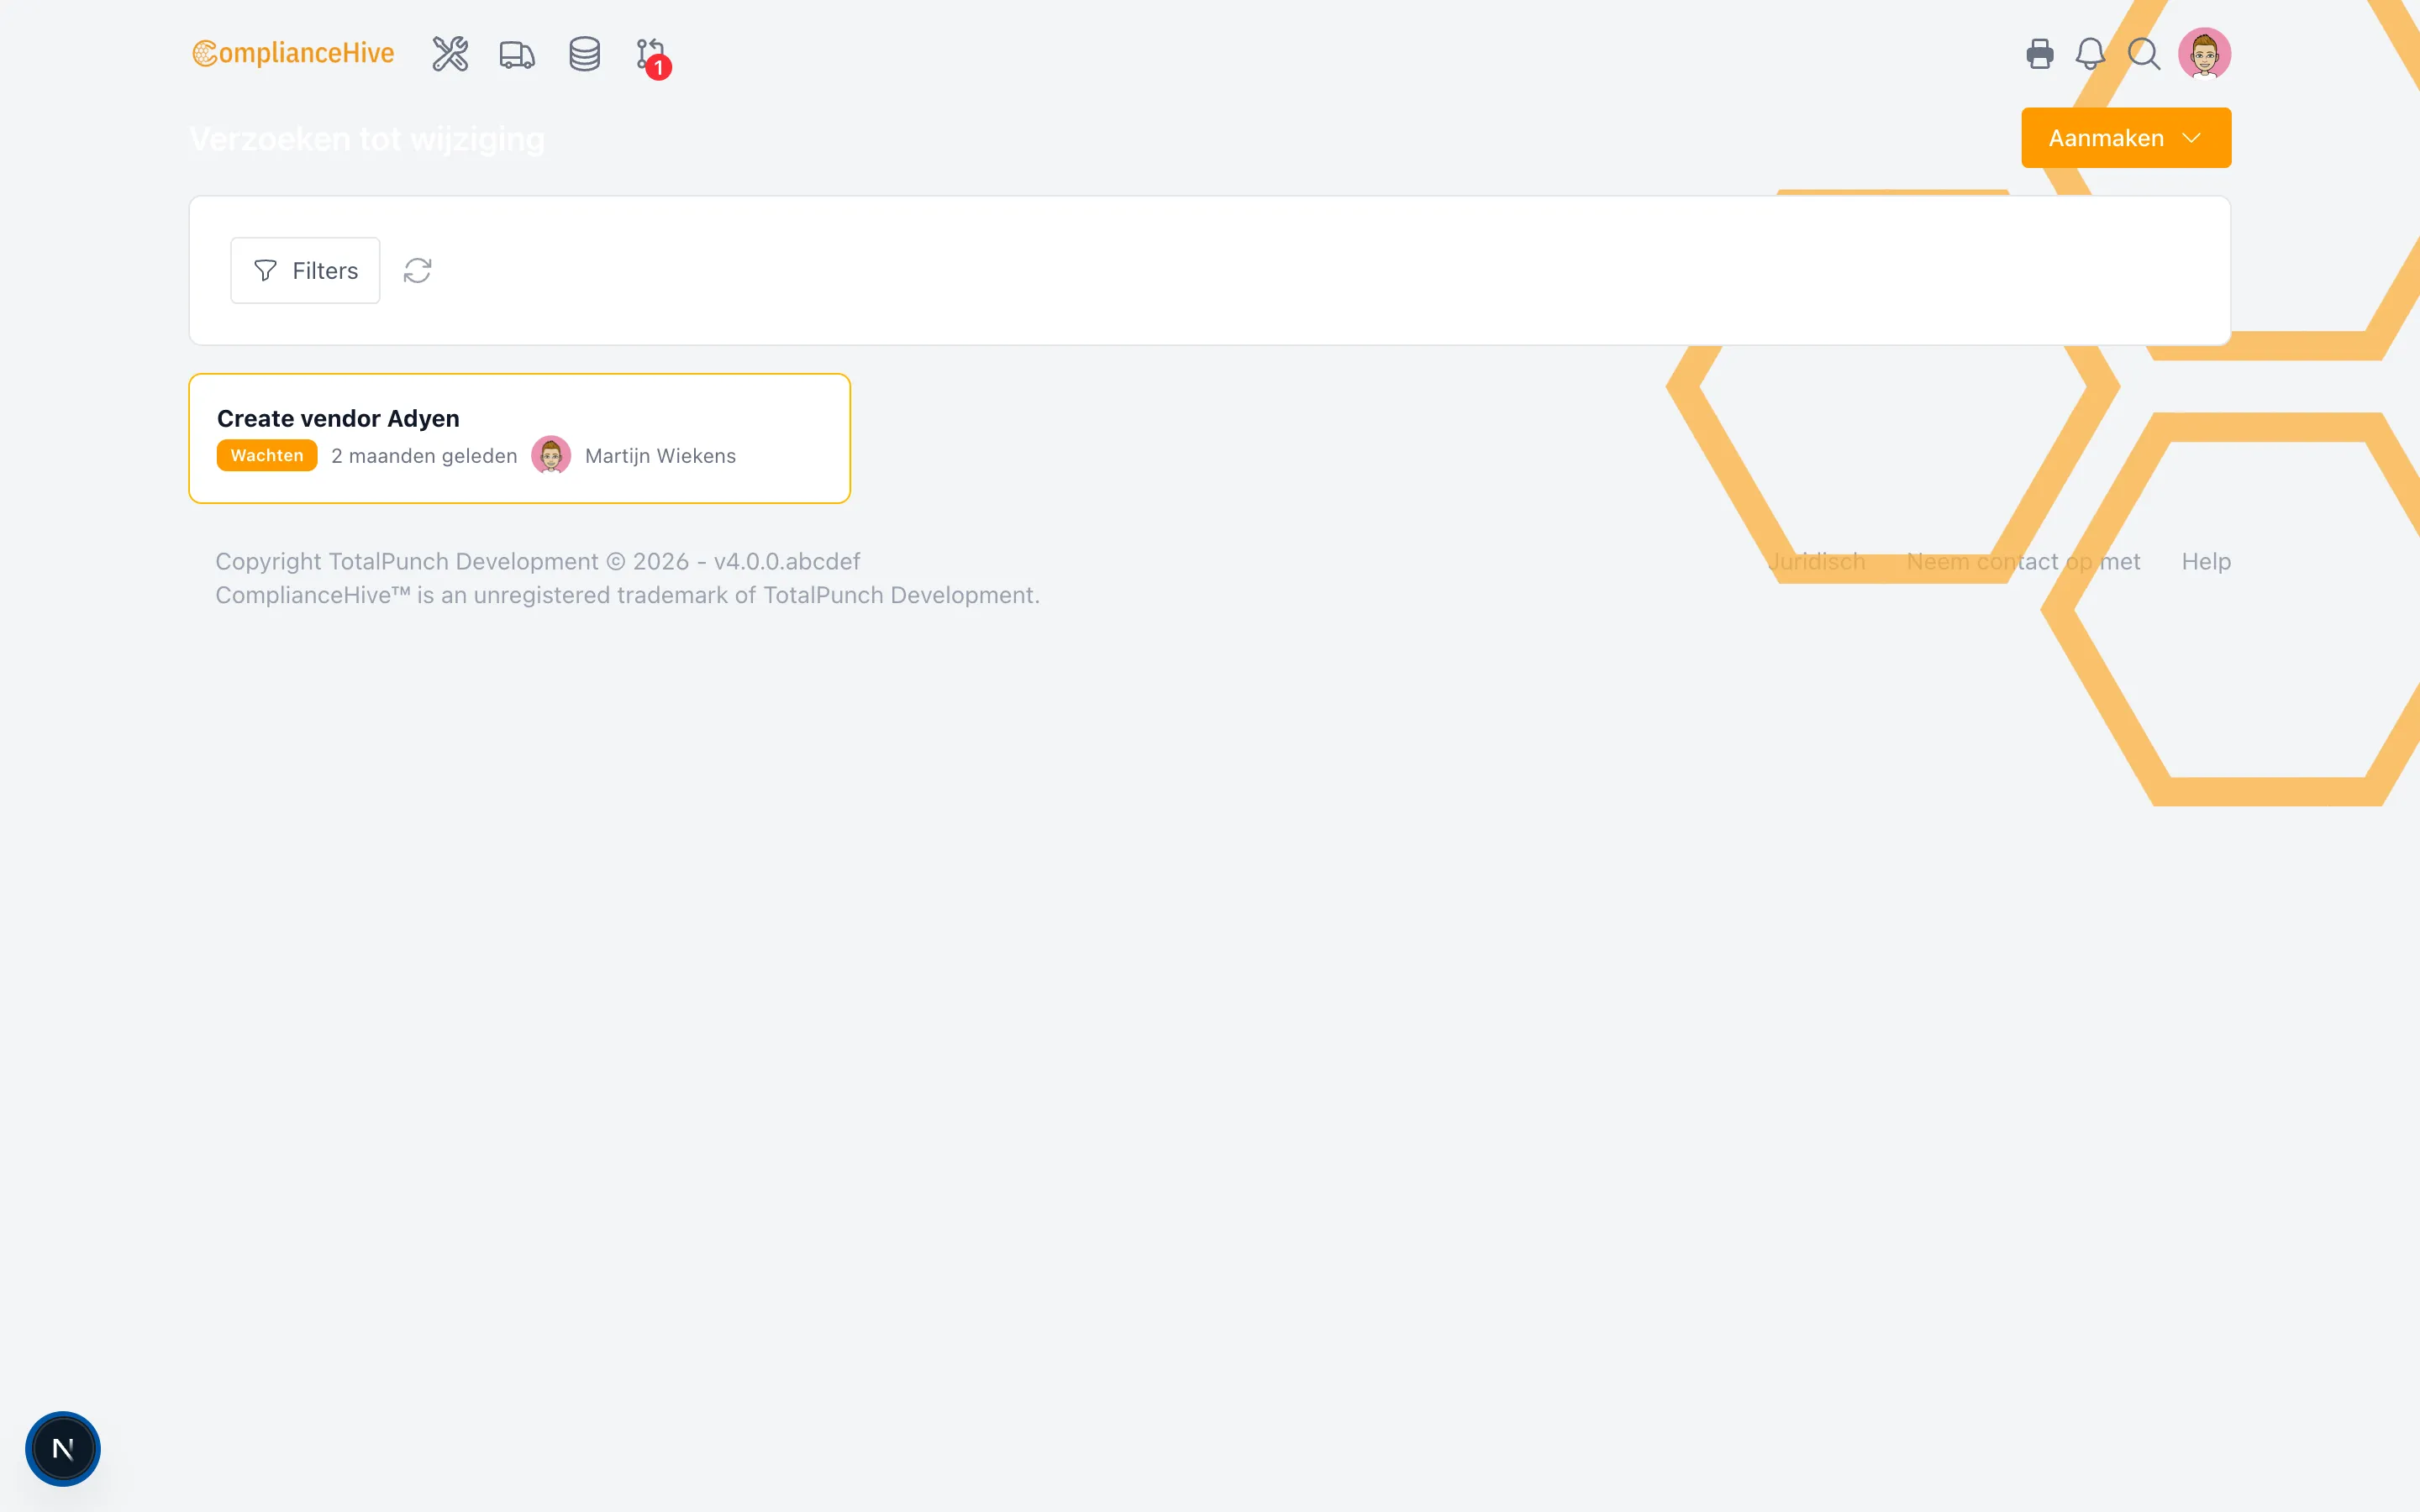Open the Help menu item
Screen dimensions: 2420x1512
pyautogui.click(x=2205, y=561)
